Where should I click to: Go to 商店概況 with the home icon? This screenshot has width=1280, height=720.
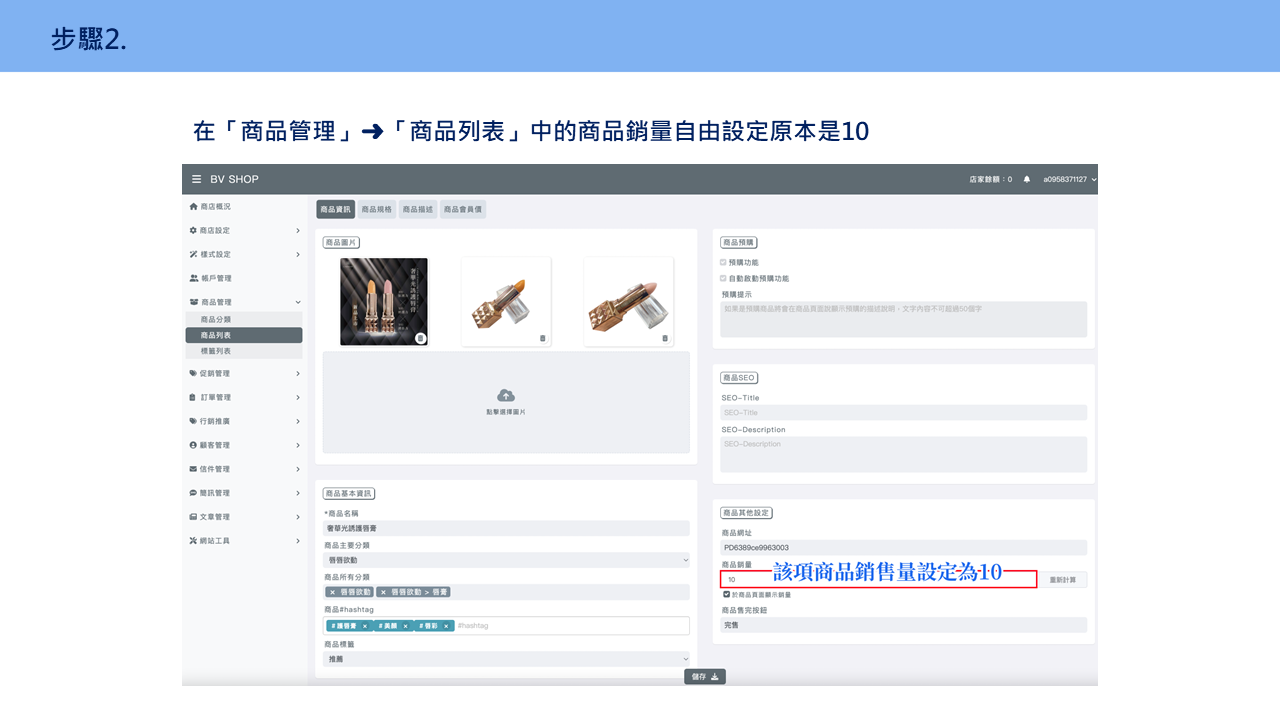(193, 206)
